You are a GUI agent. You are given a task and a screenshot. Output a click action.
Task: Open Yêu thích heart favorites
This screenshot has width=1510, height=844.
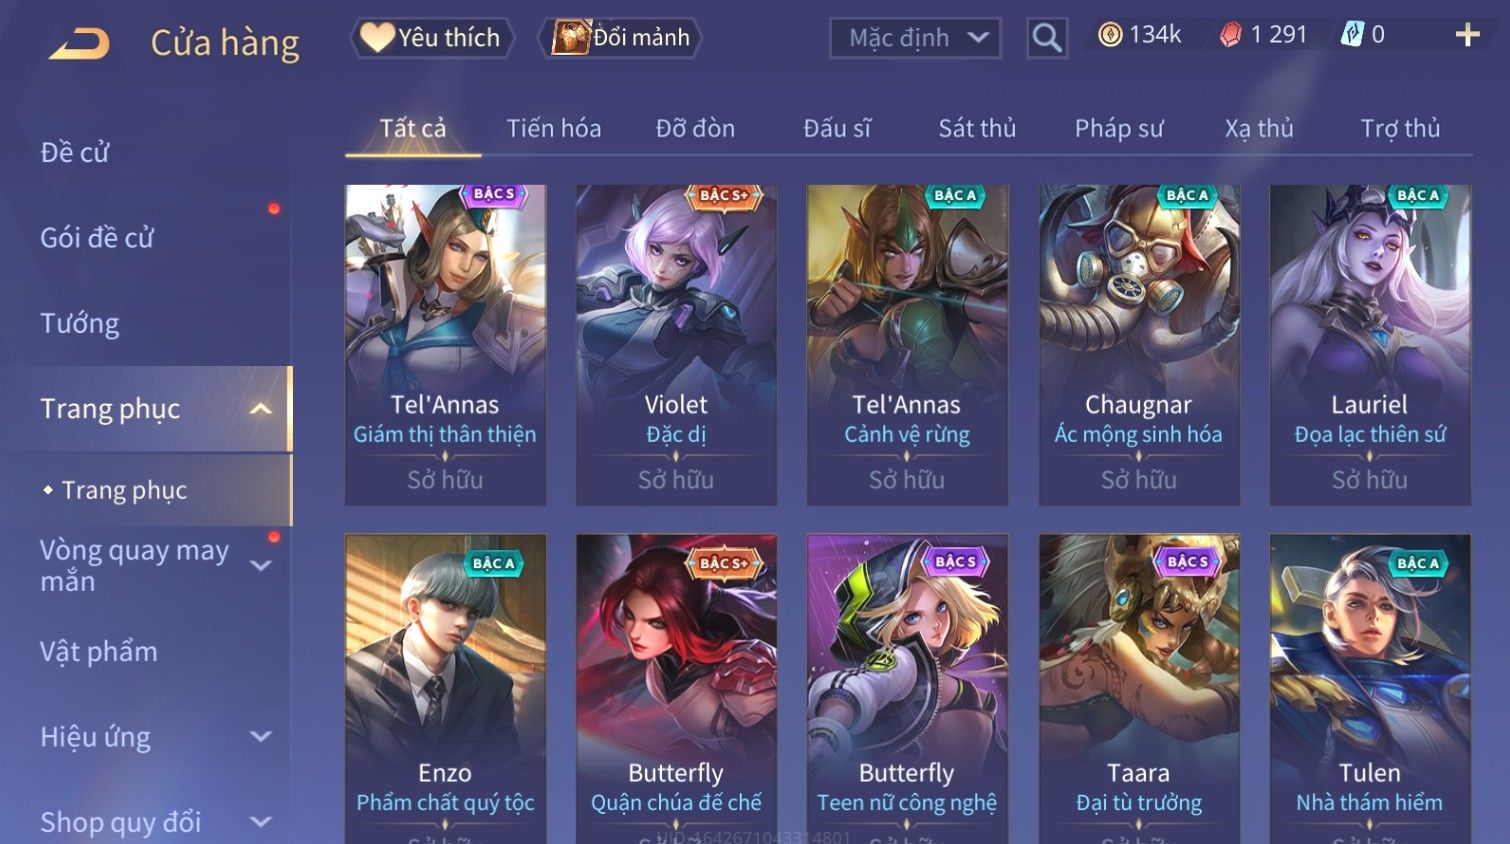tap(431, 38)
